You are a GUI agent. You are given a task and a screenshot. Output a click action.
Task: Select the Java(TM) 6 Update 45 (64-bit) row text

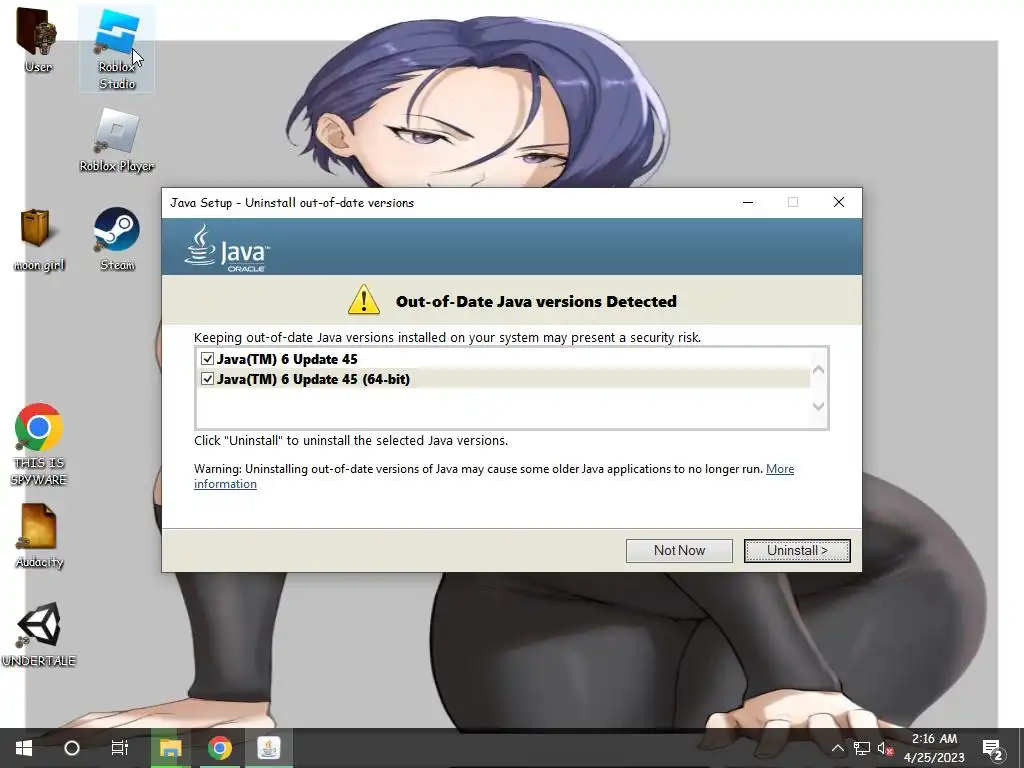(313, 379)
